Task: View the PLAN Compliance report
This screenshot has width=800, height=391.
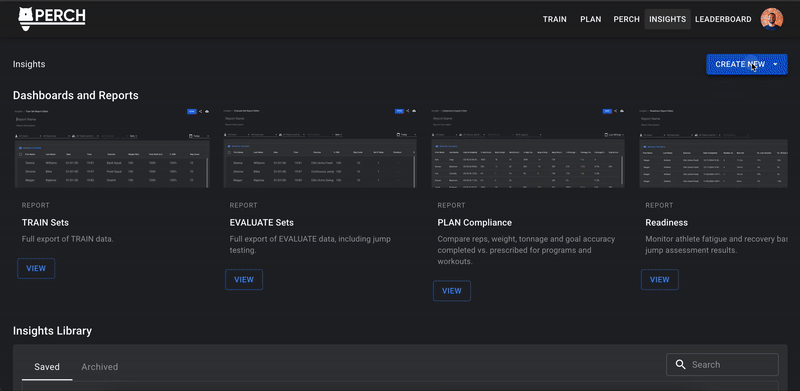Action: (x=452, y=291)
